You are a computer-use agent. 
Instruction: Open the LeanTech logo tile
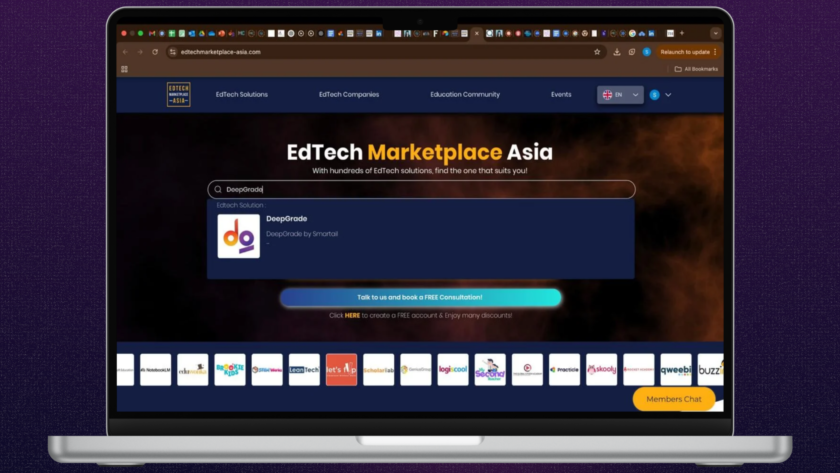[304, 370]
